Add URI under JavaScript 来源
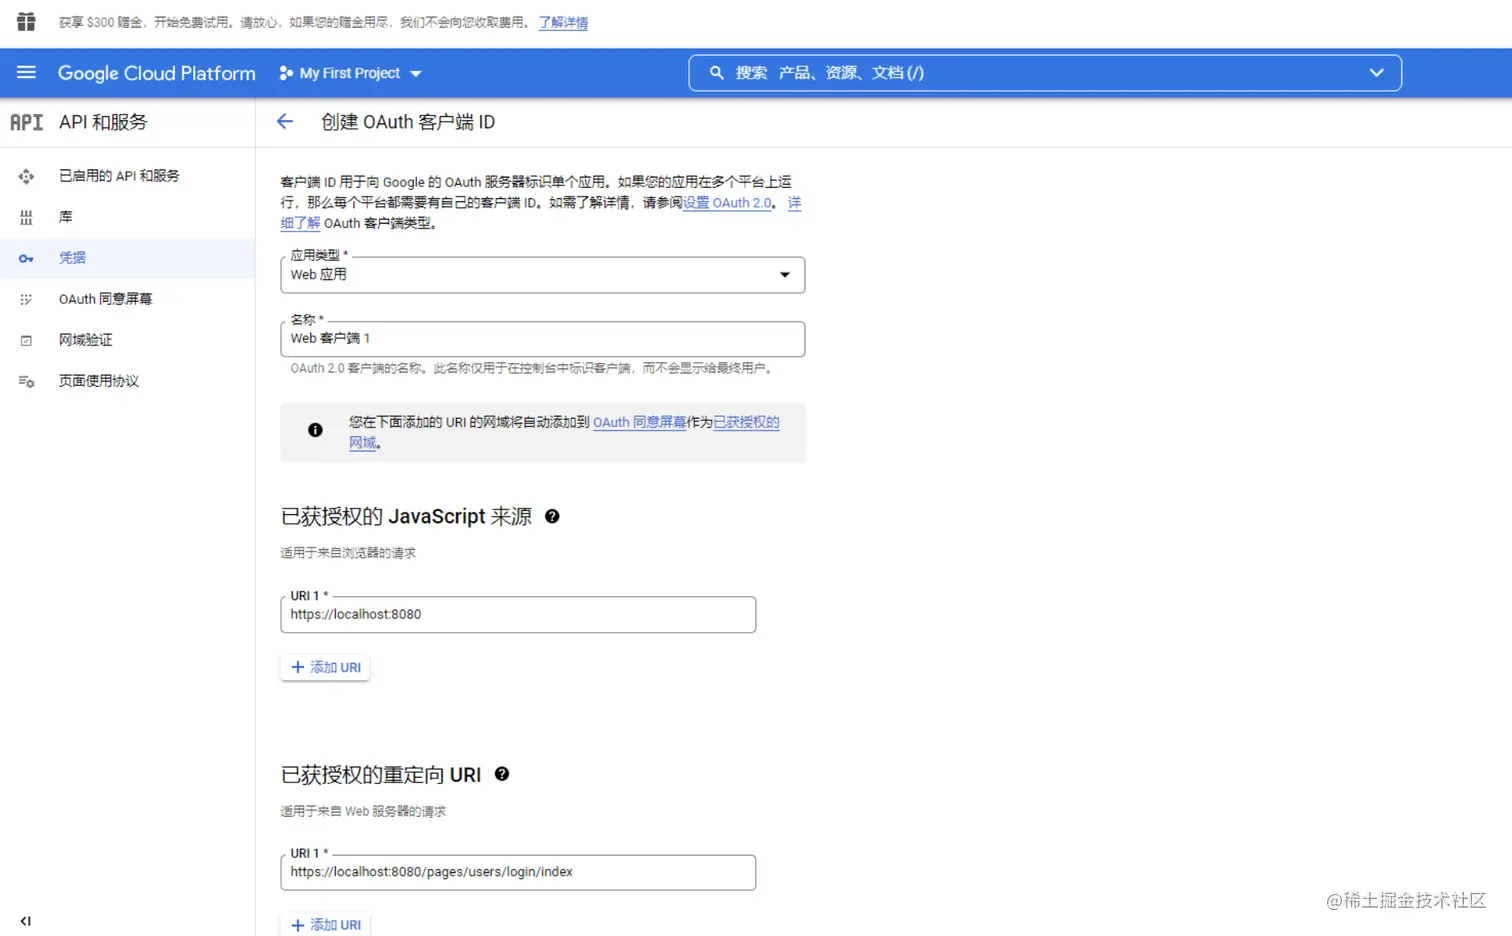This screenshot has width=1512, height=936. pos(325,667)
